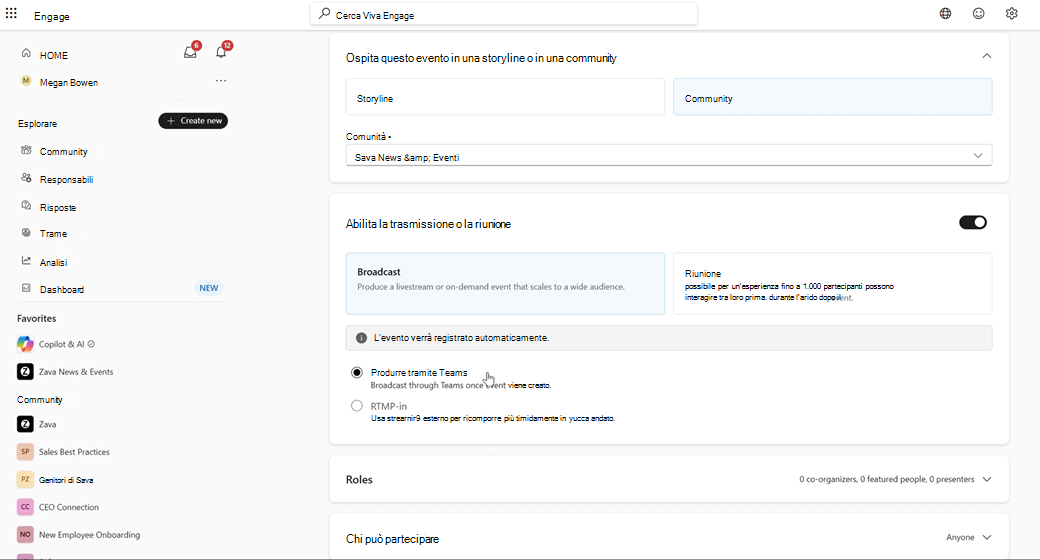This screenshot has height=560, width=1040.
Task: Click the Copilot & AI icon
Action: [x=25, y=344]
